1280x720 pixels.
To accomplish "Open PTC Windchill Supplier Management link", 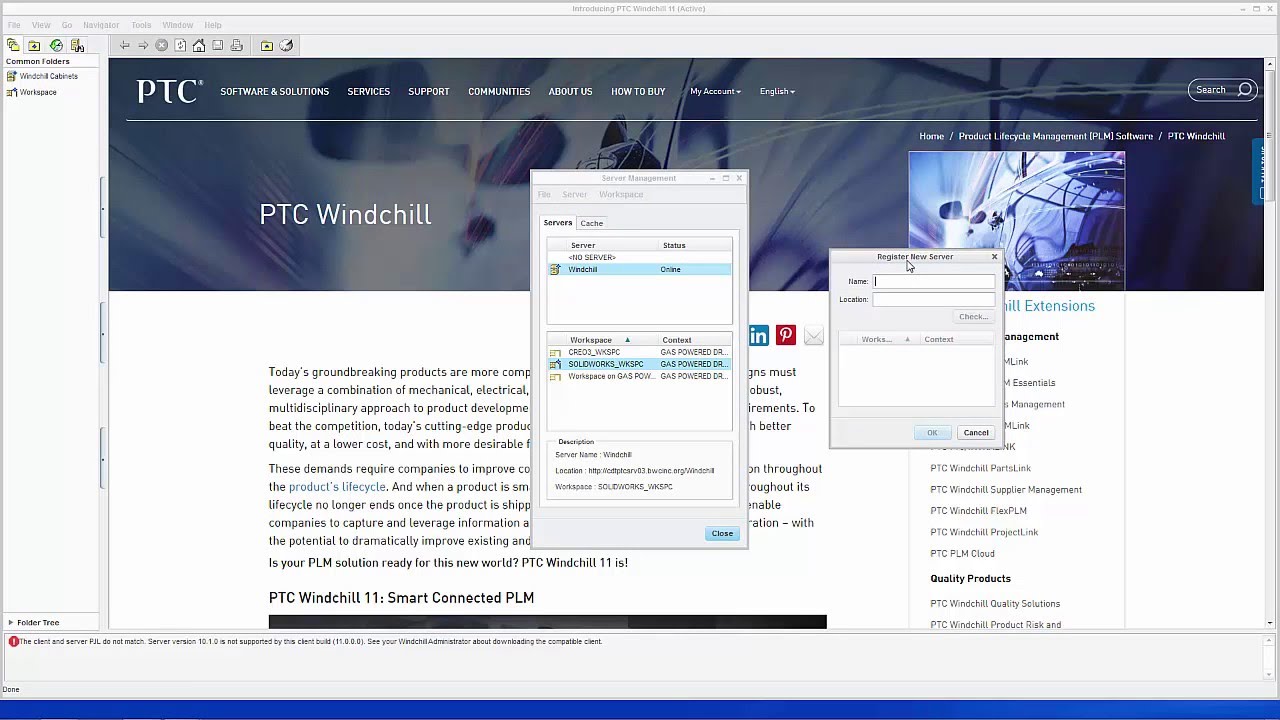I will pos(1006,490).
